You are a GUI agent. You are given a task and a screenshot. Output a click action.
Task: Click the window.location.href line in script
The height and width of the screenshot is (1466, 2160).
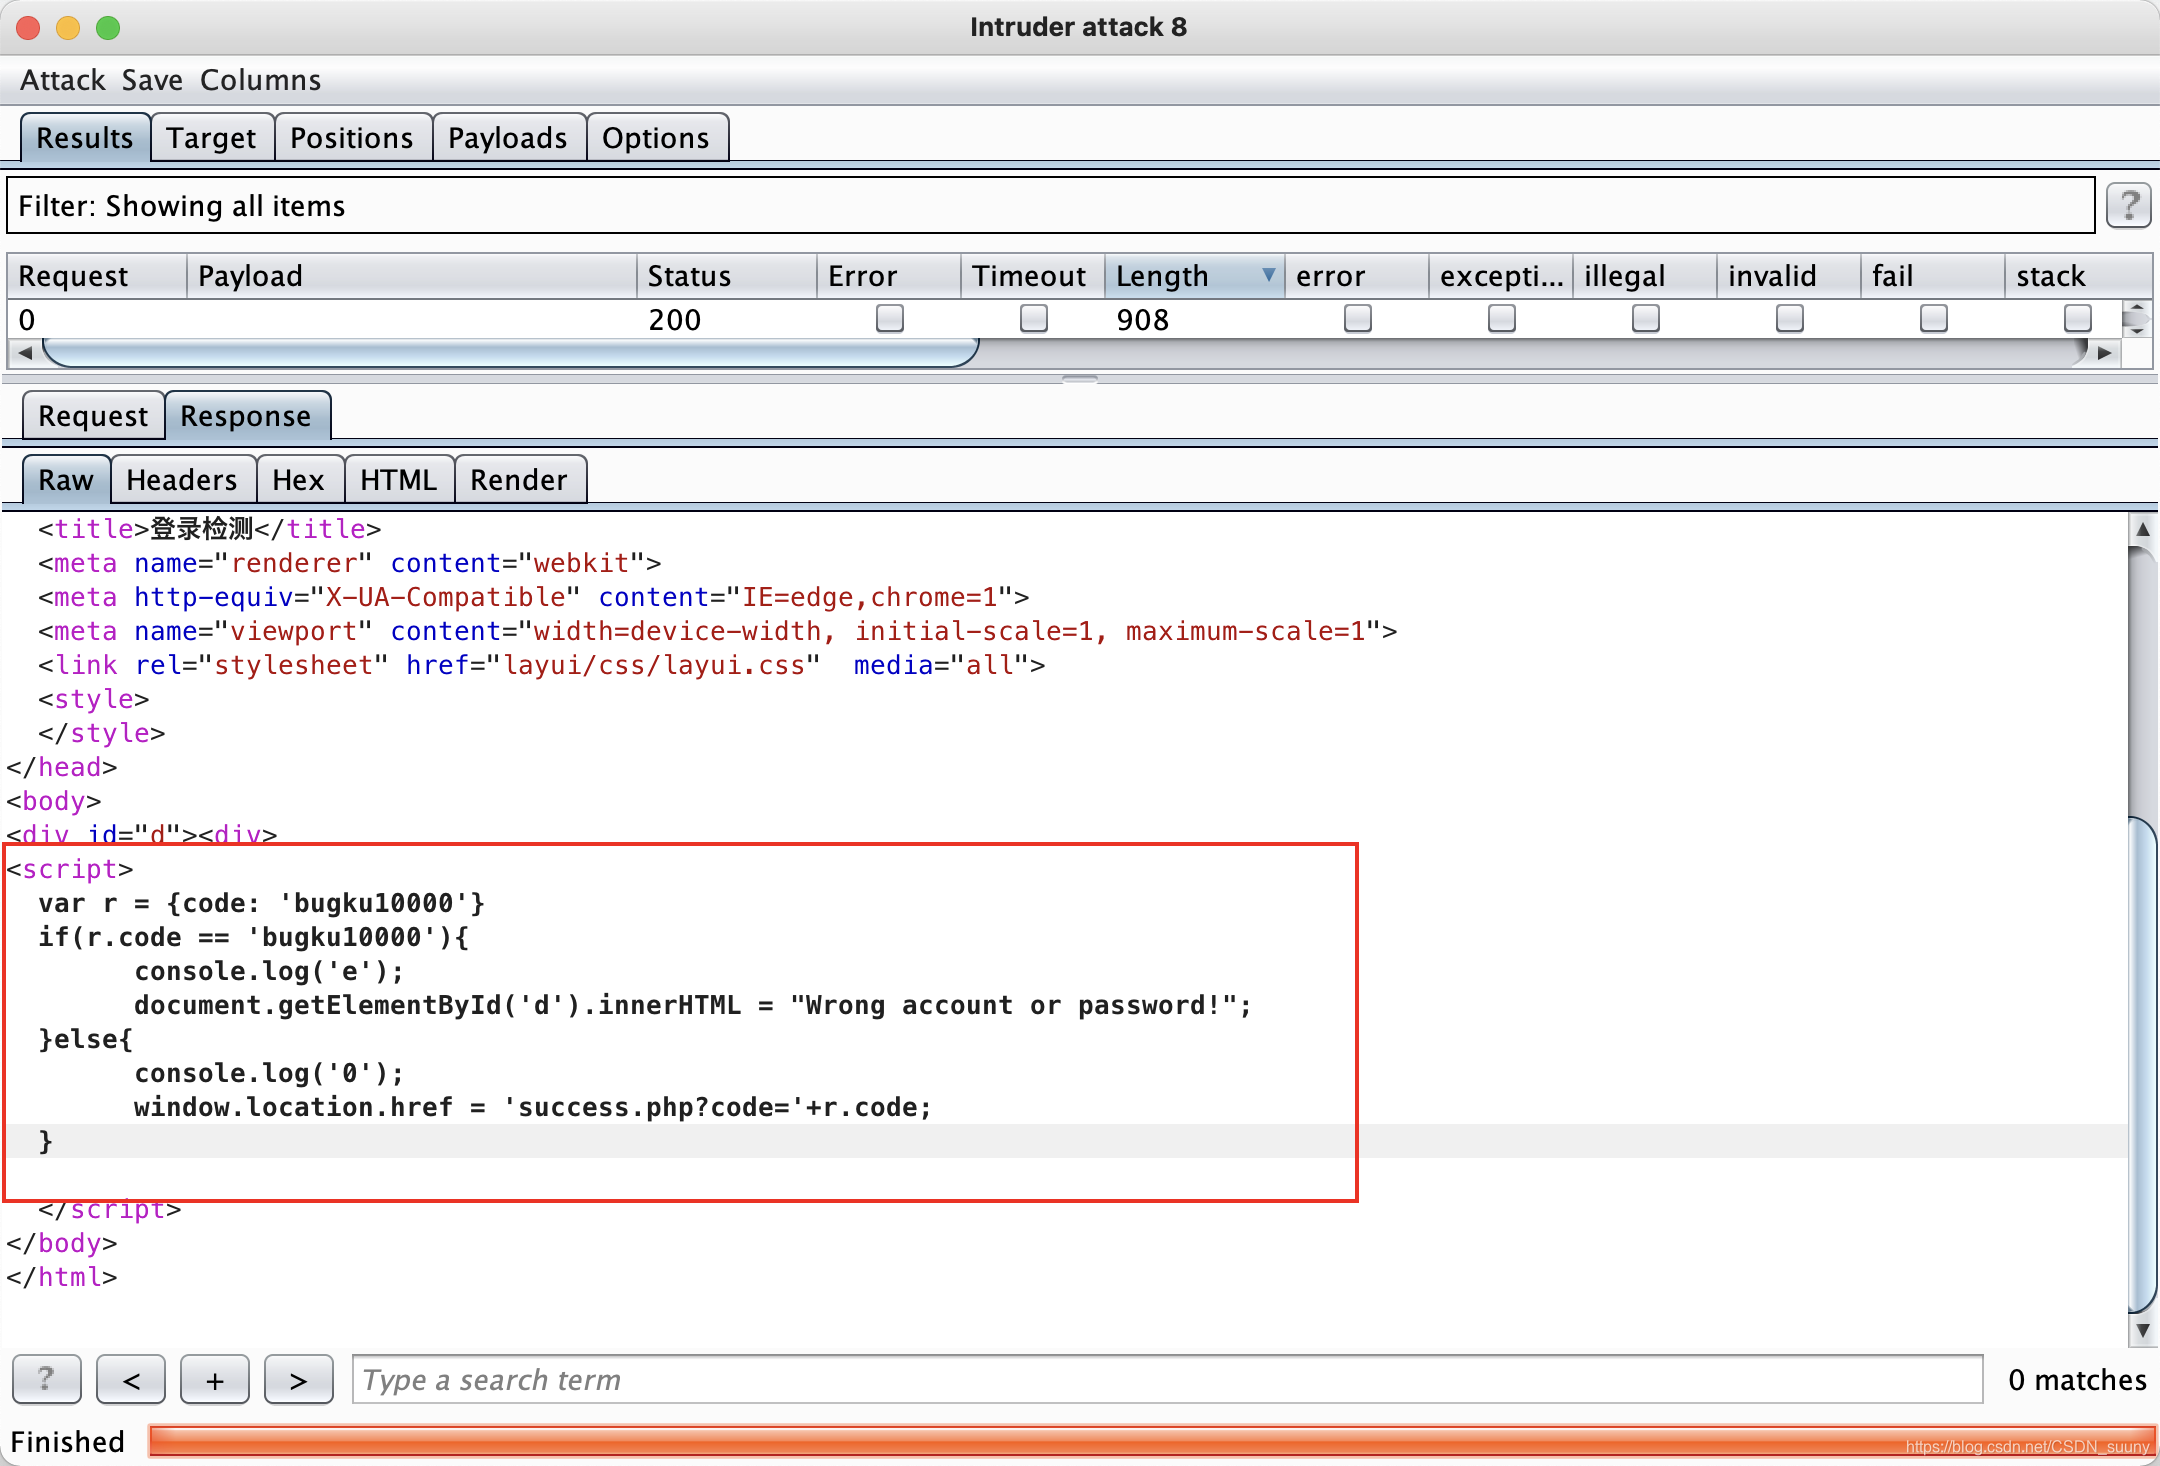(x=533, y=1107)
